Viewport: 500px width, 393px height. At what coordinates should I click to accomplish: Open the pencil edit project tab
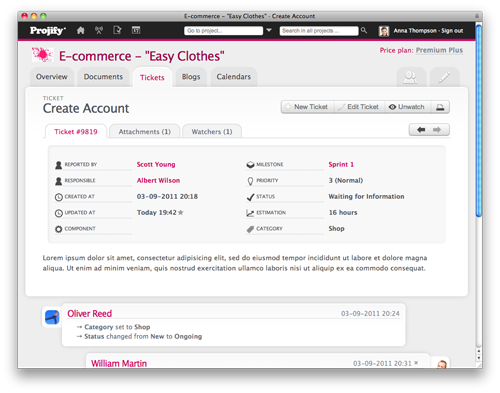tap(445, 77)
